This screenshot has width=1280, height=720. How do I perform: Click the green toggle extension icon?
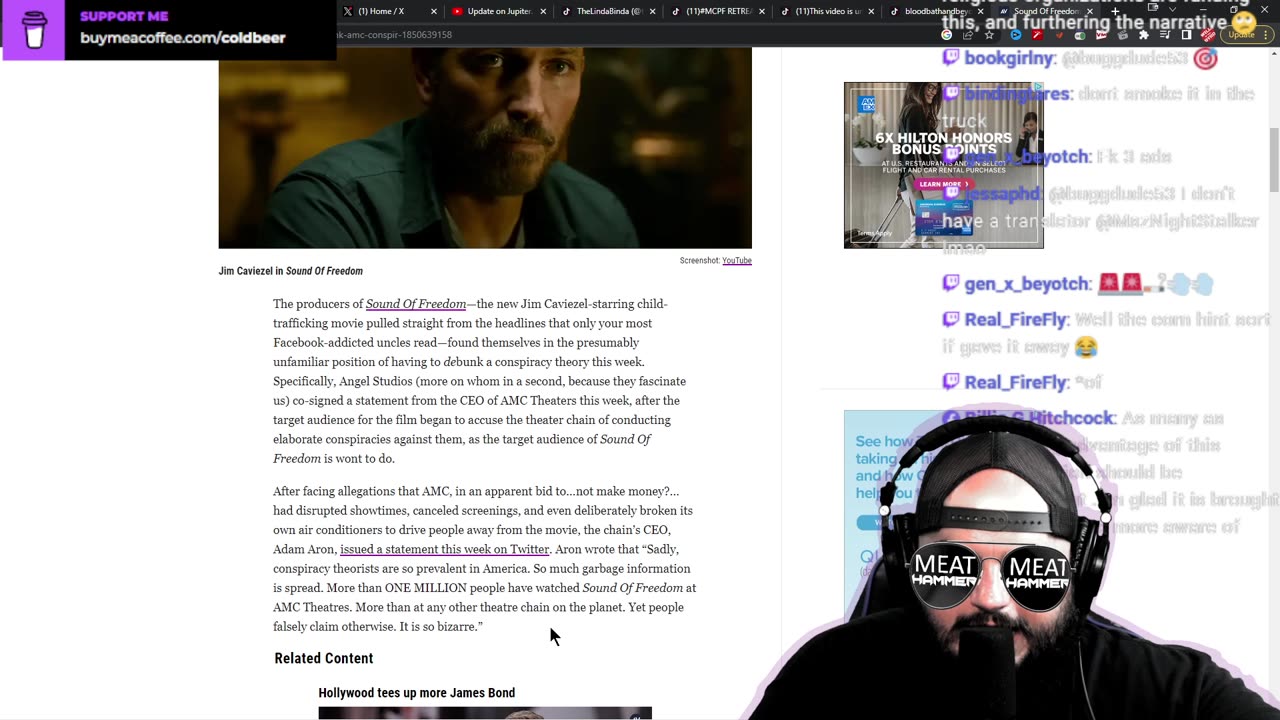[x=1080, y=35]
